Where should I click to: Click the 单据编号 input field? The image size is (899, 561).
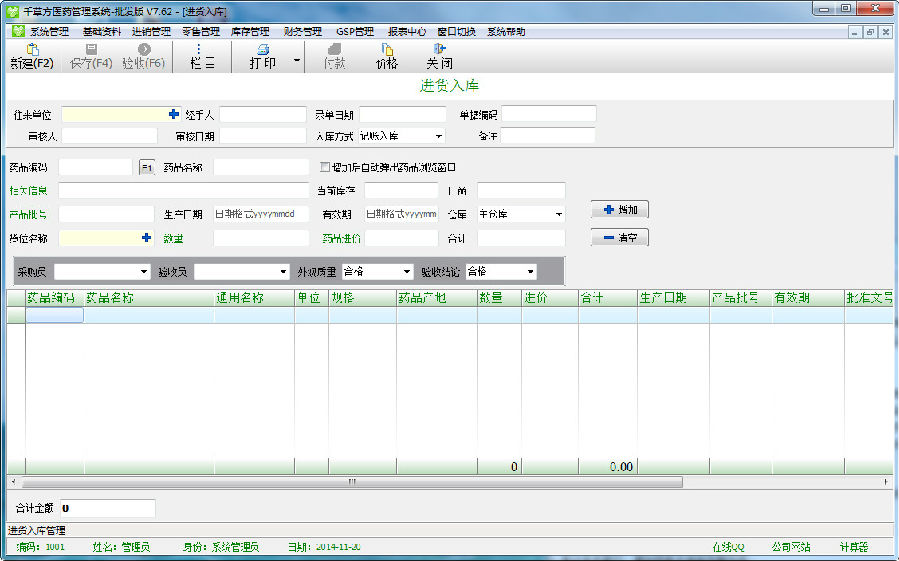tap(549, 114)
